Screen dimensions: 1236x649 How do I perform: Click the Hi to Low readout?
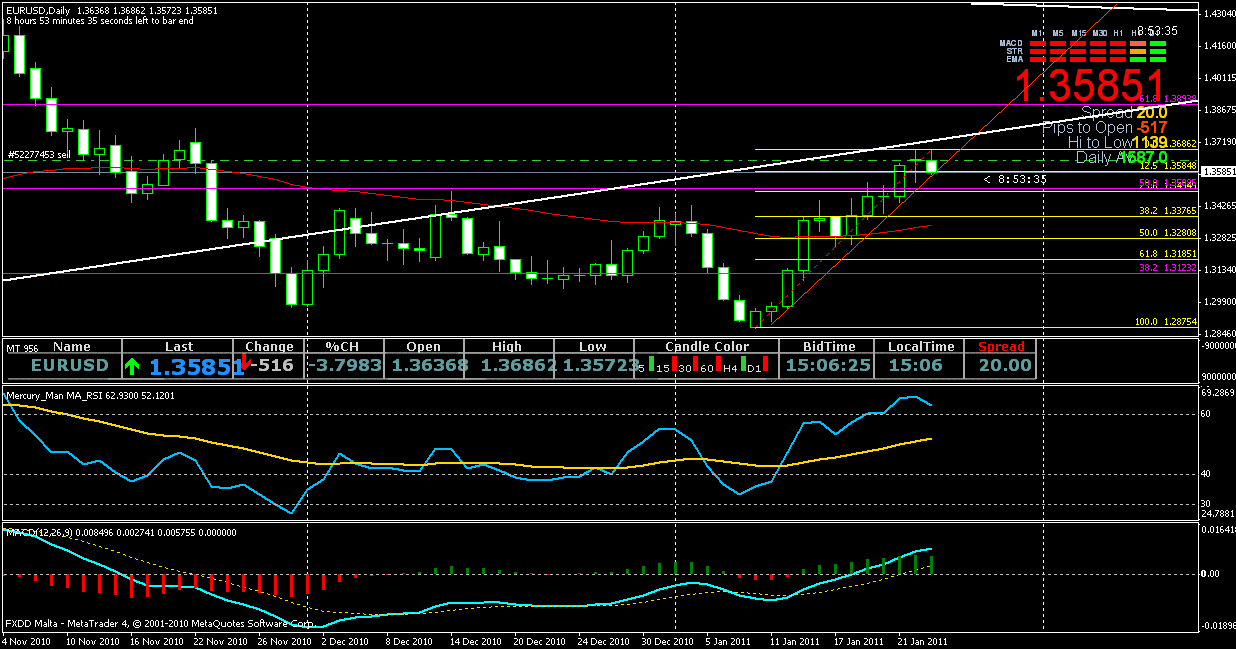coord(1117,143)
